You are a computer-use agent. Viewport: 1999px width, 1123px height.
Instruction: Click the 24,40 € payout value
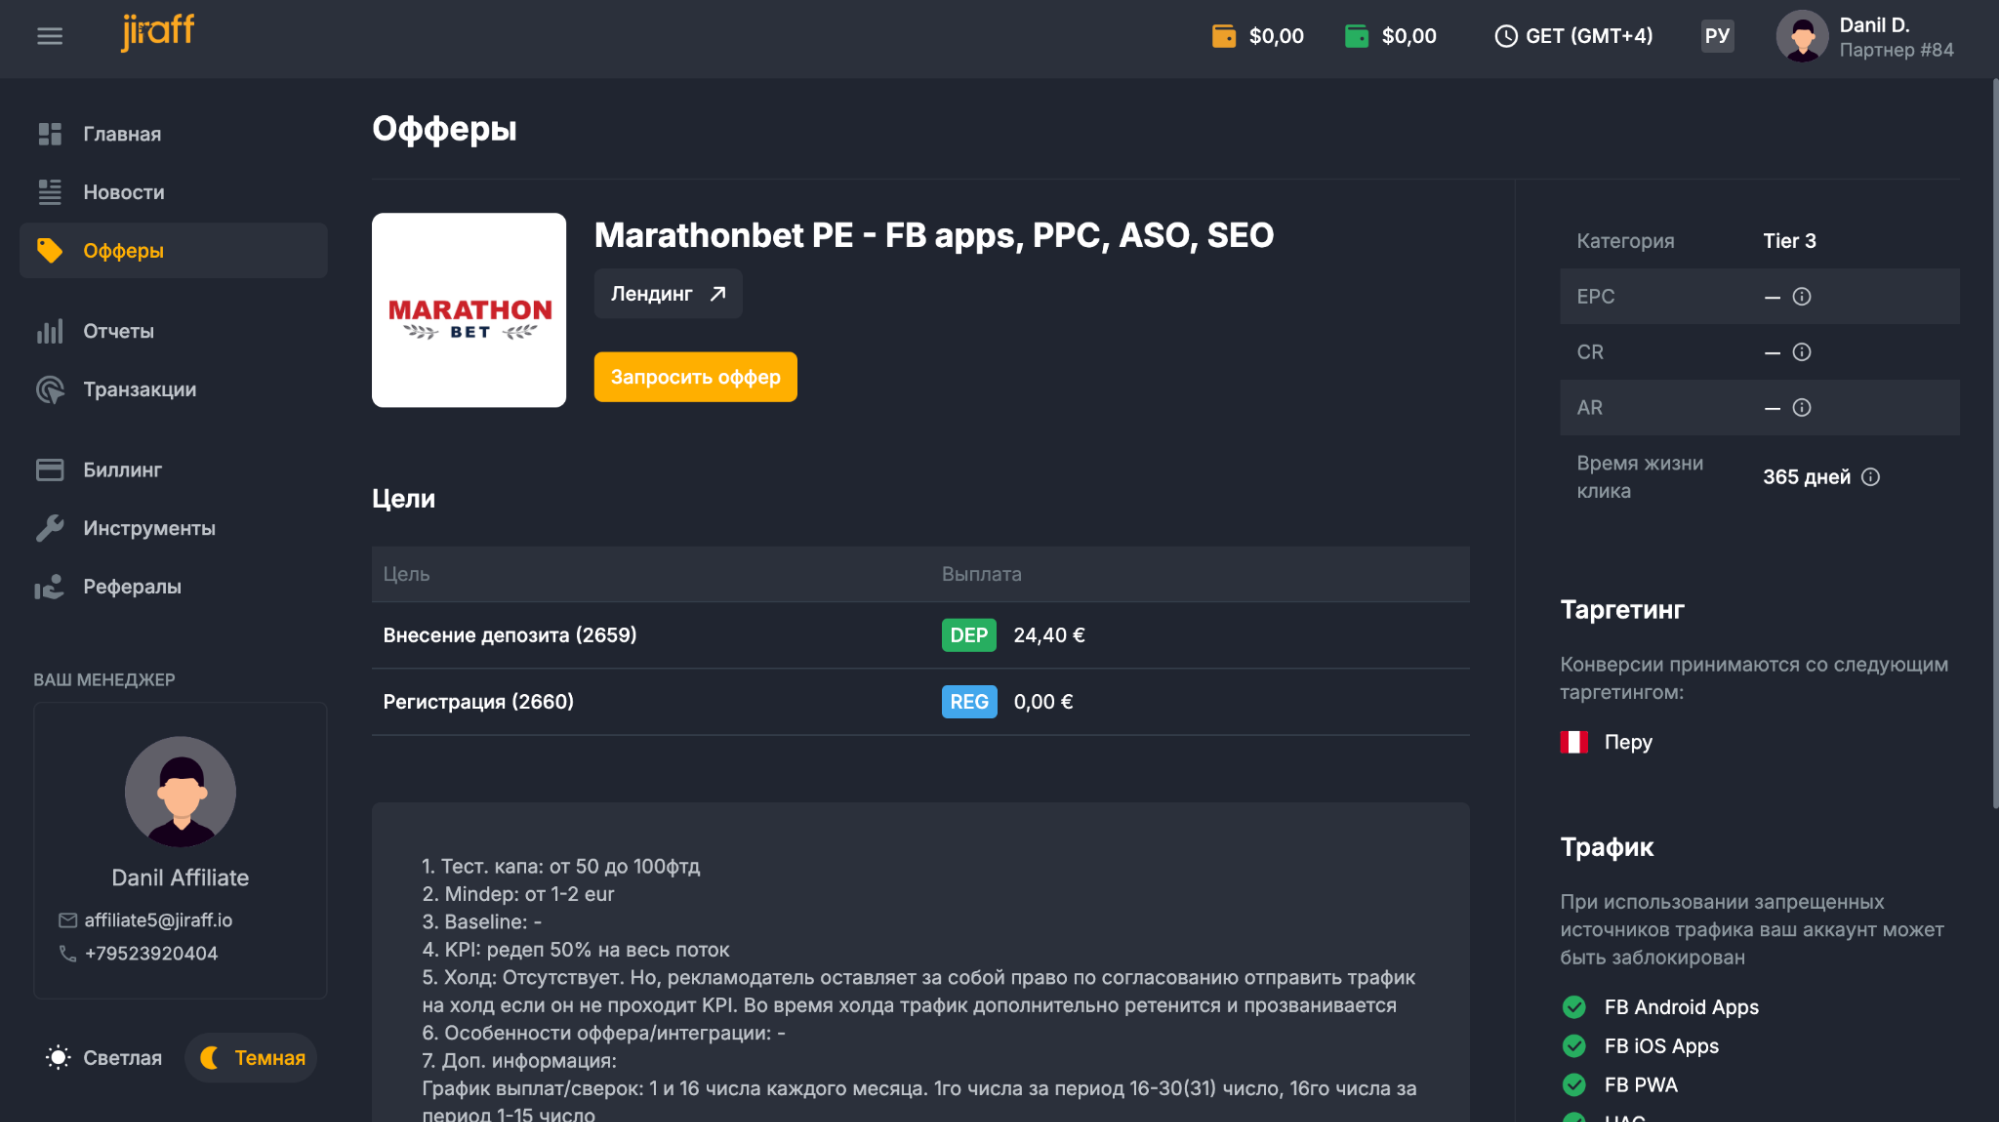[x=1049, y=635]
